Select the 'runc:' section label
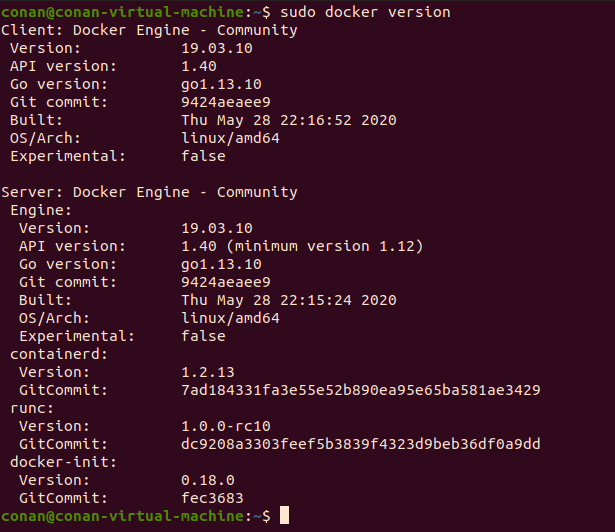 coord(32,408)
